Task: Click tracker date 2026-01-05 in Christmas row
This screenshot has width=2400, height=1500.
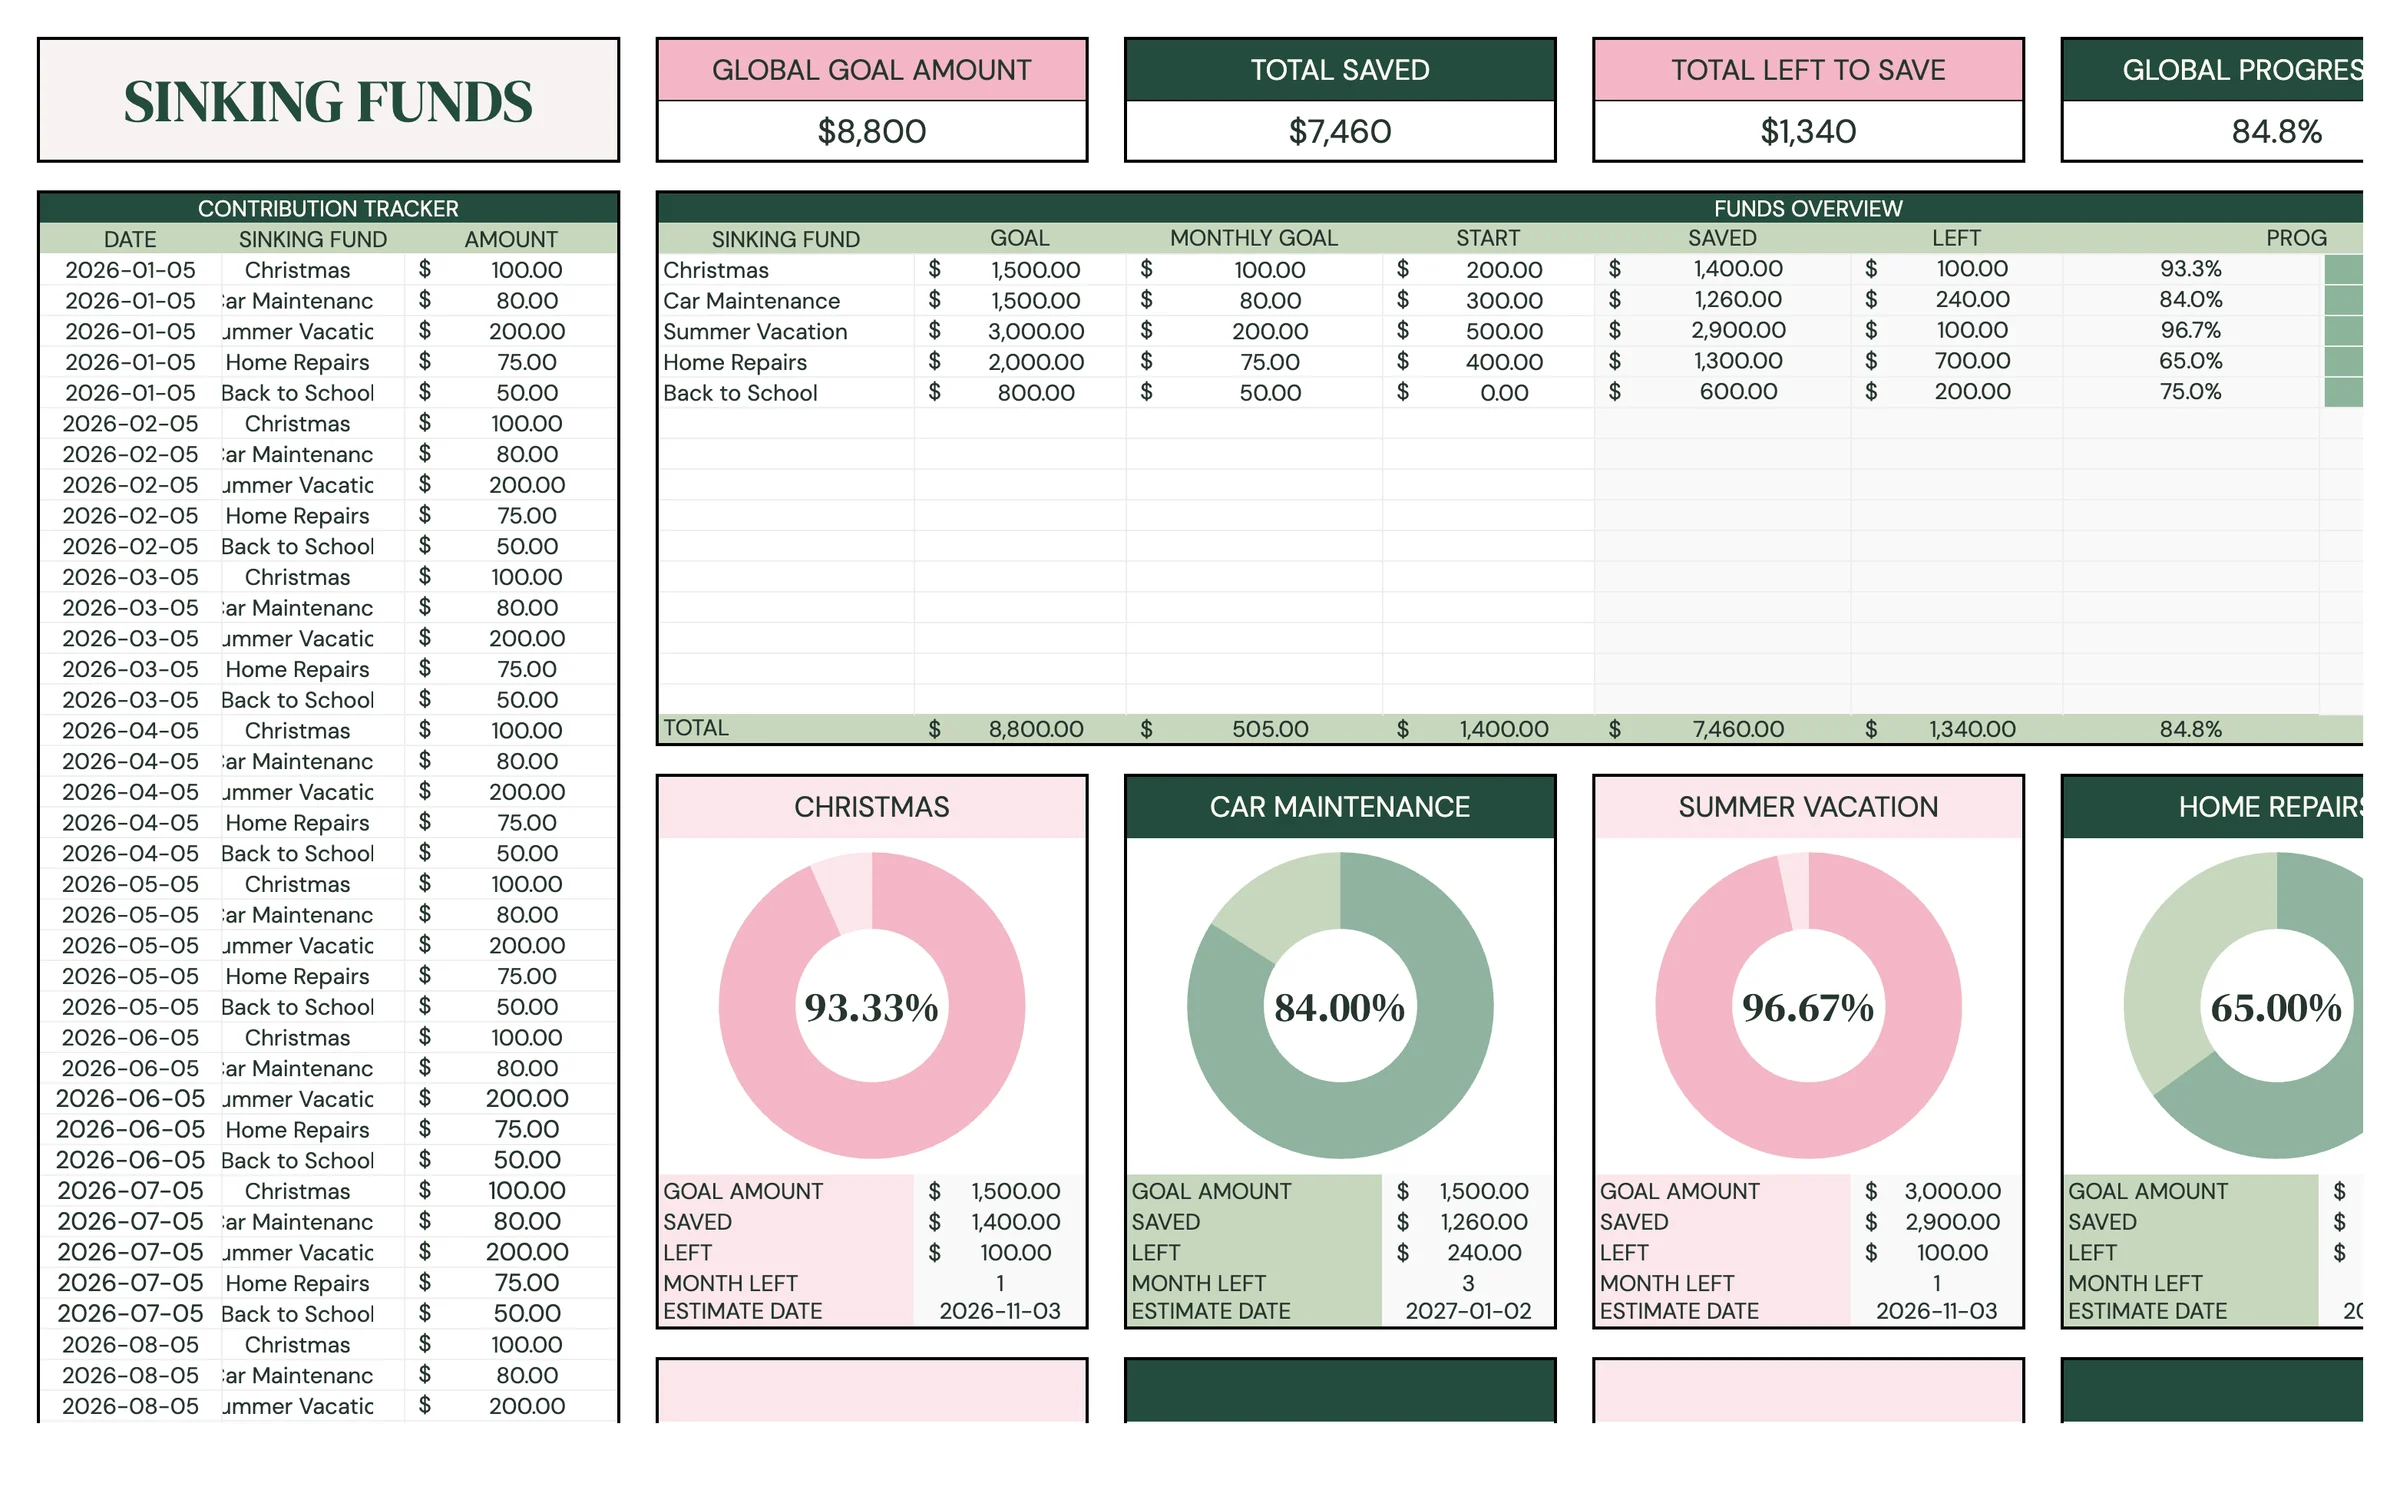Action: click(130, 270)
